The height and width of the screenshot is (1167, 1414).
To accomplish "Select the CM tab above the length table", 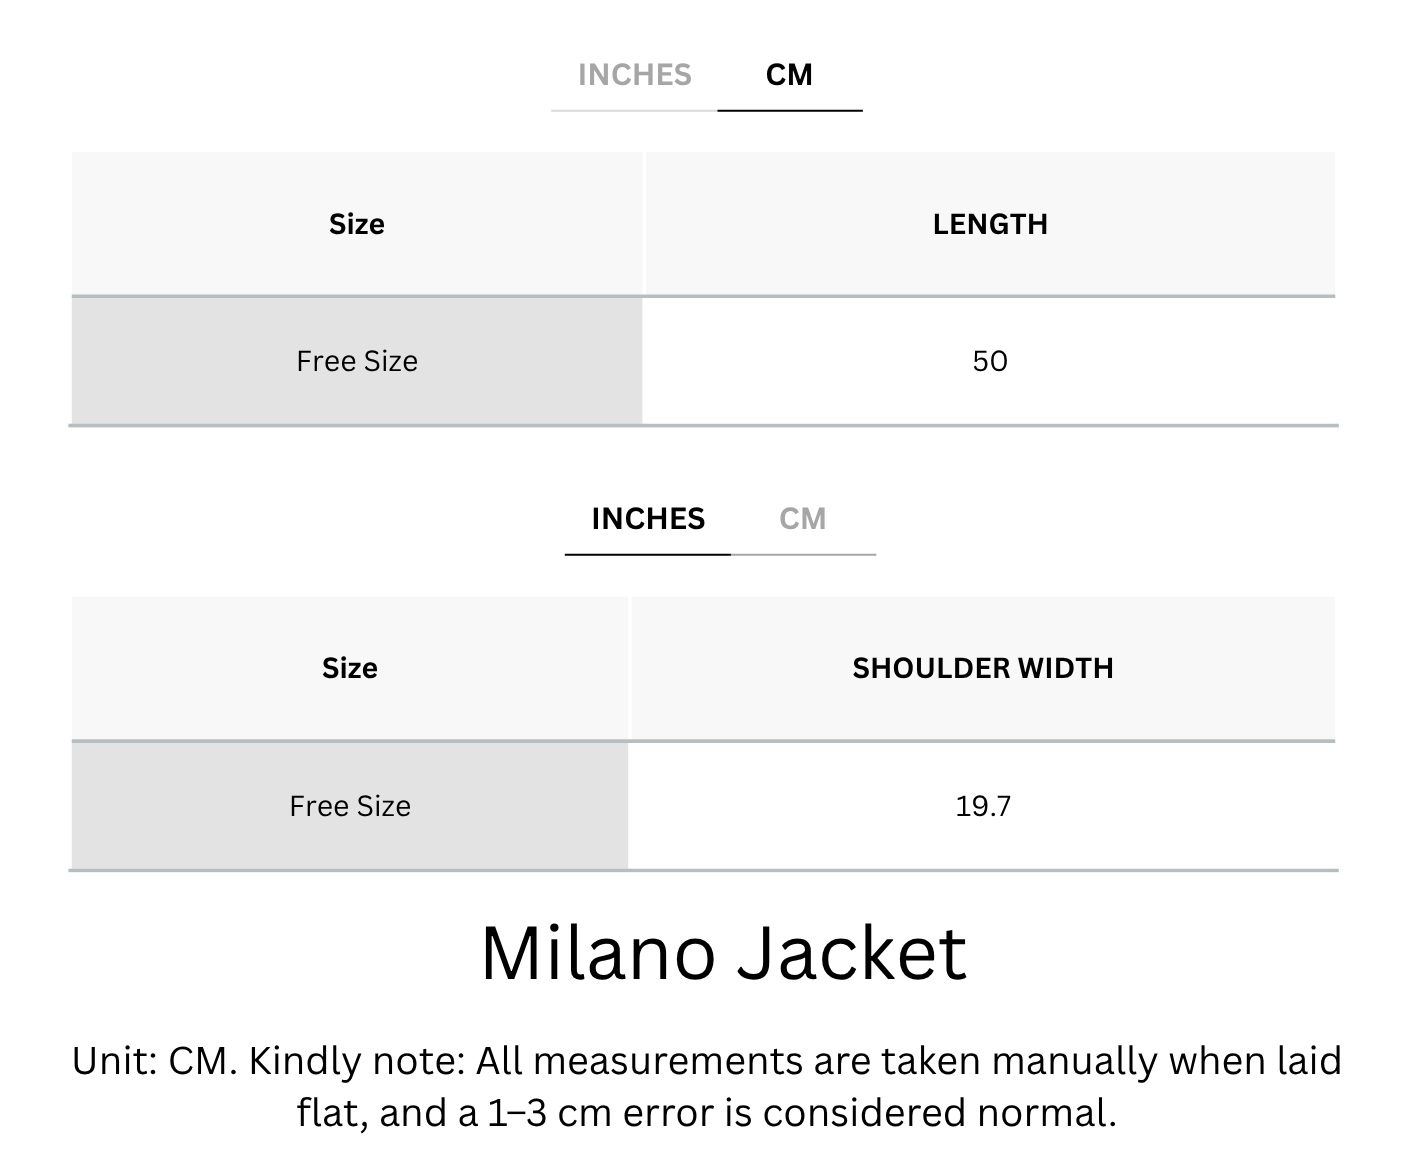I will 789,75.
